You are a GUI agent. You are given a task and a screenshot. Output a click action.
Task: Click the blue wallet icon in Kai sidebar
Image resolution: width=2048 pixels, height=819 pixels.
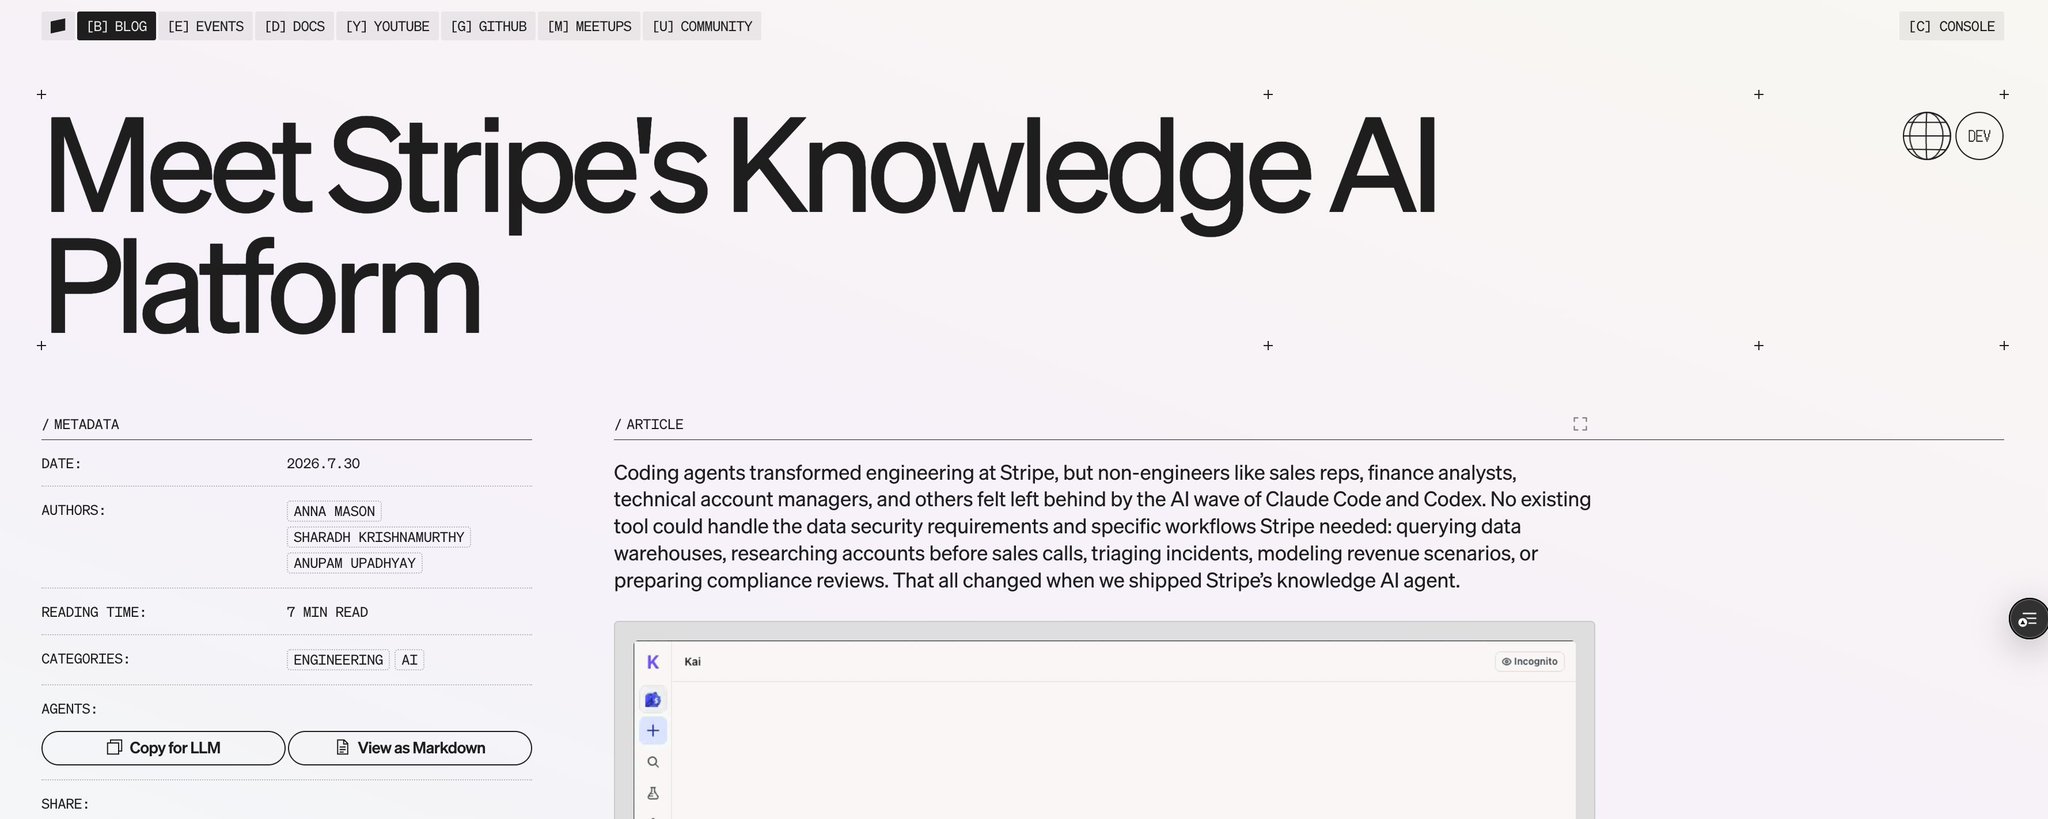coord(653,699)
